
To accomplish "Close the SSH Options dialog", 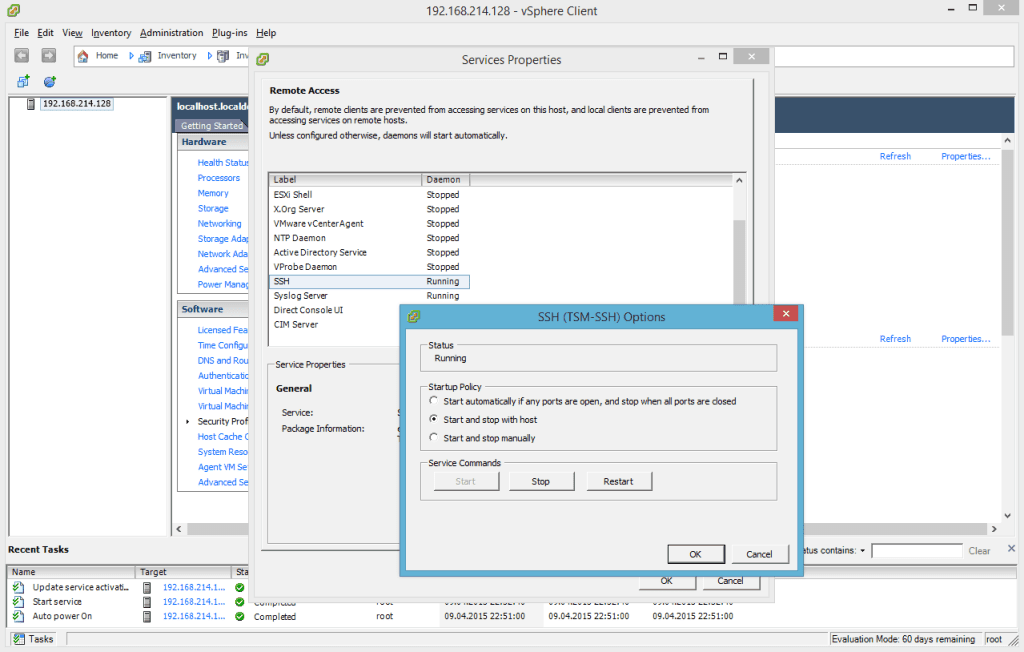I will 786,314.
